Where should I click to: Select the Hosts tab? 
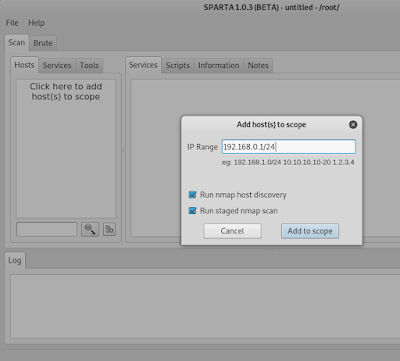[x=24, y=65]
